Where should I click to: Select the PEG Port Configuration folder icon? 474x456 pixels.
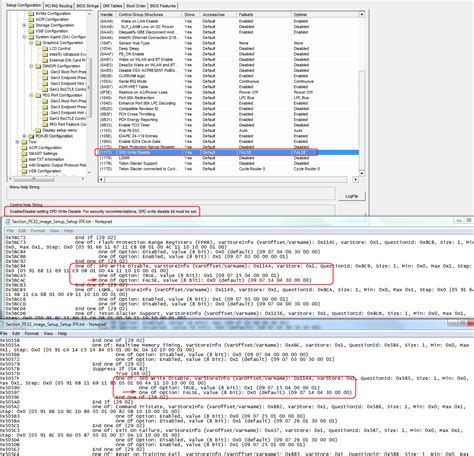38,95
